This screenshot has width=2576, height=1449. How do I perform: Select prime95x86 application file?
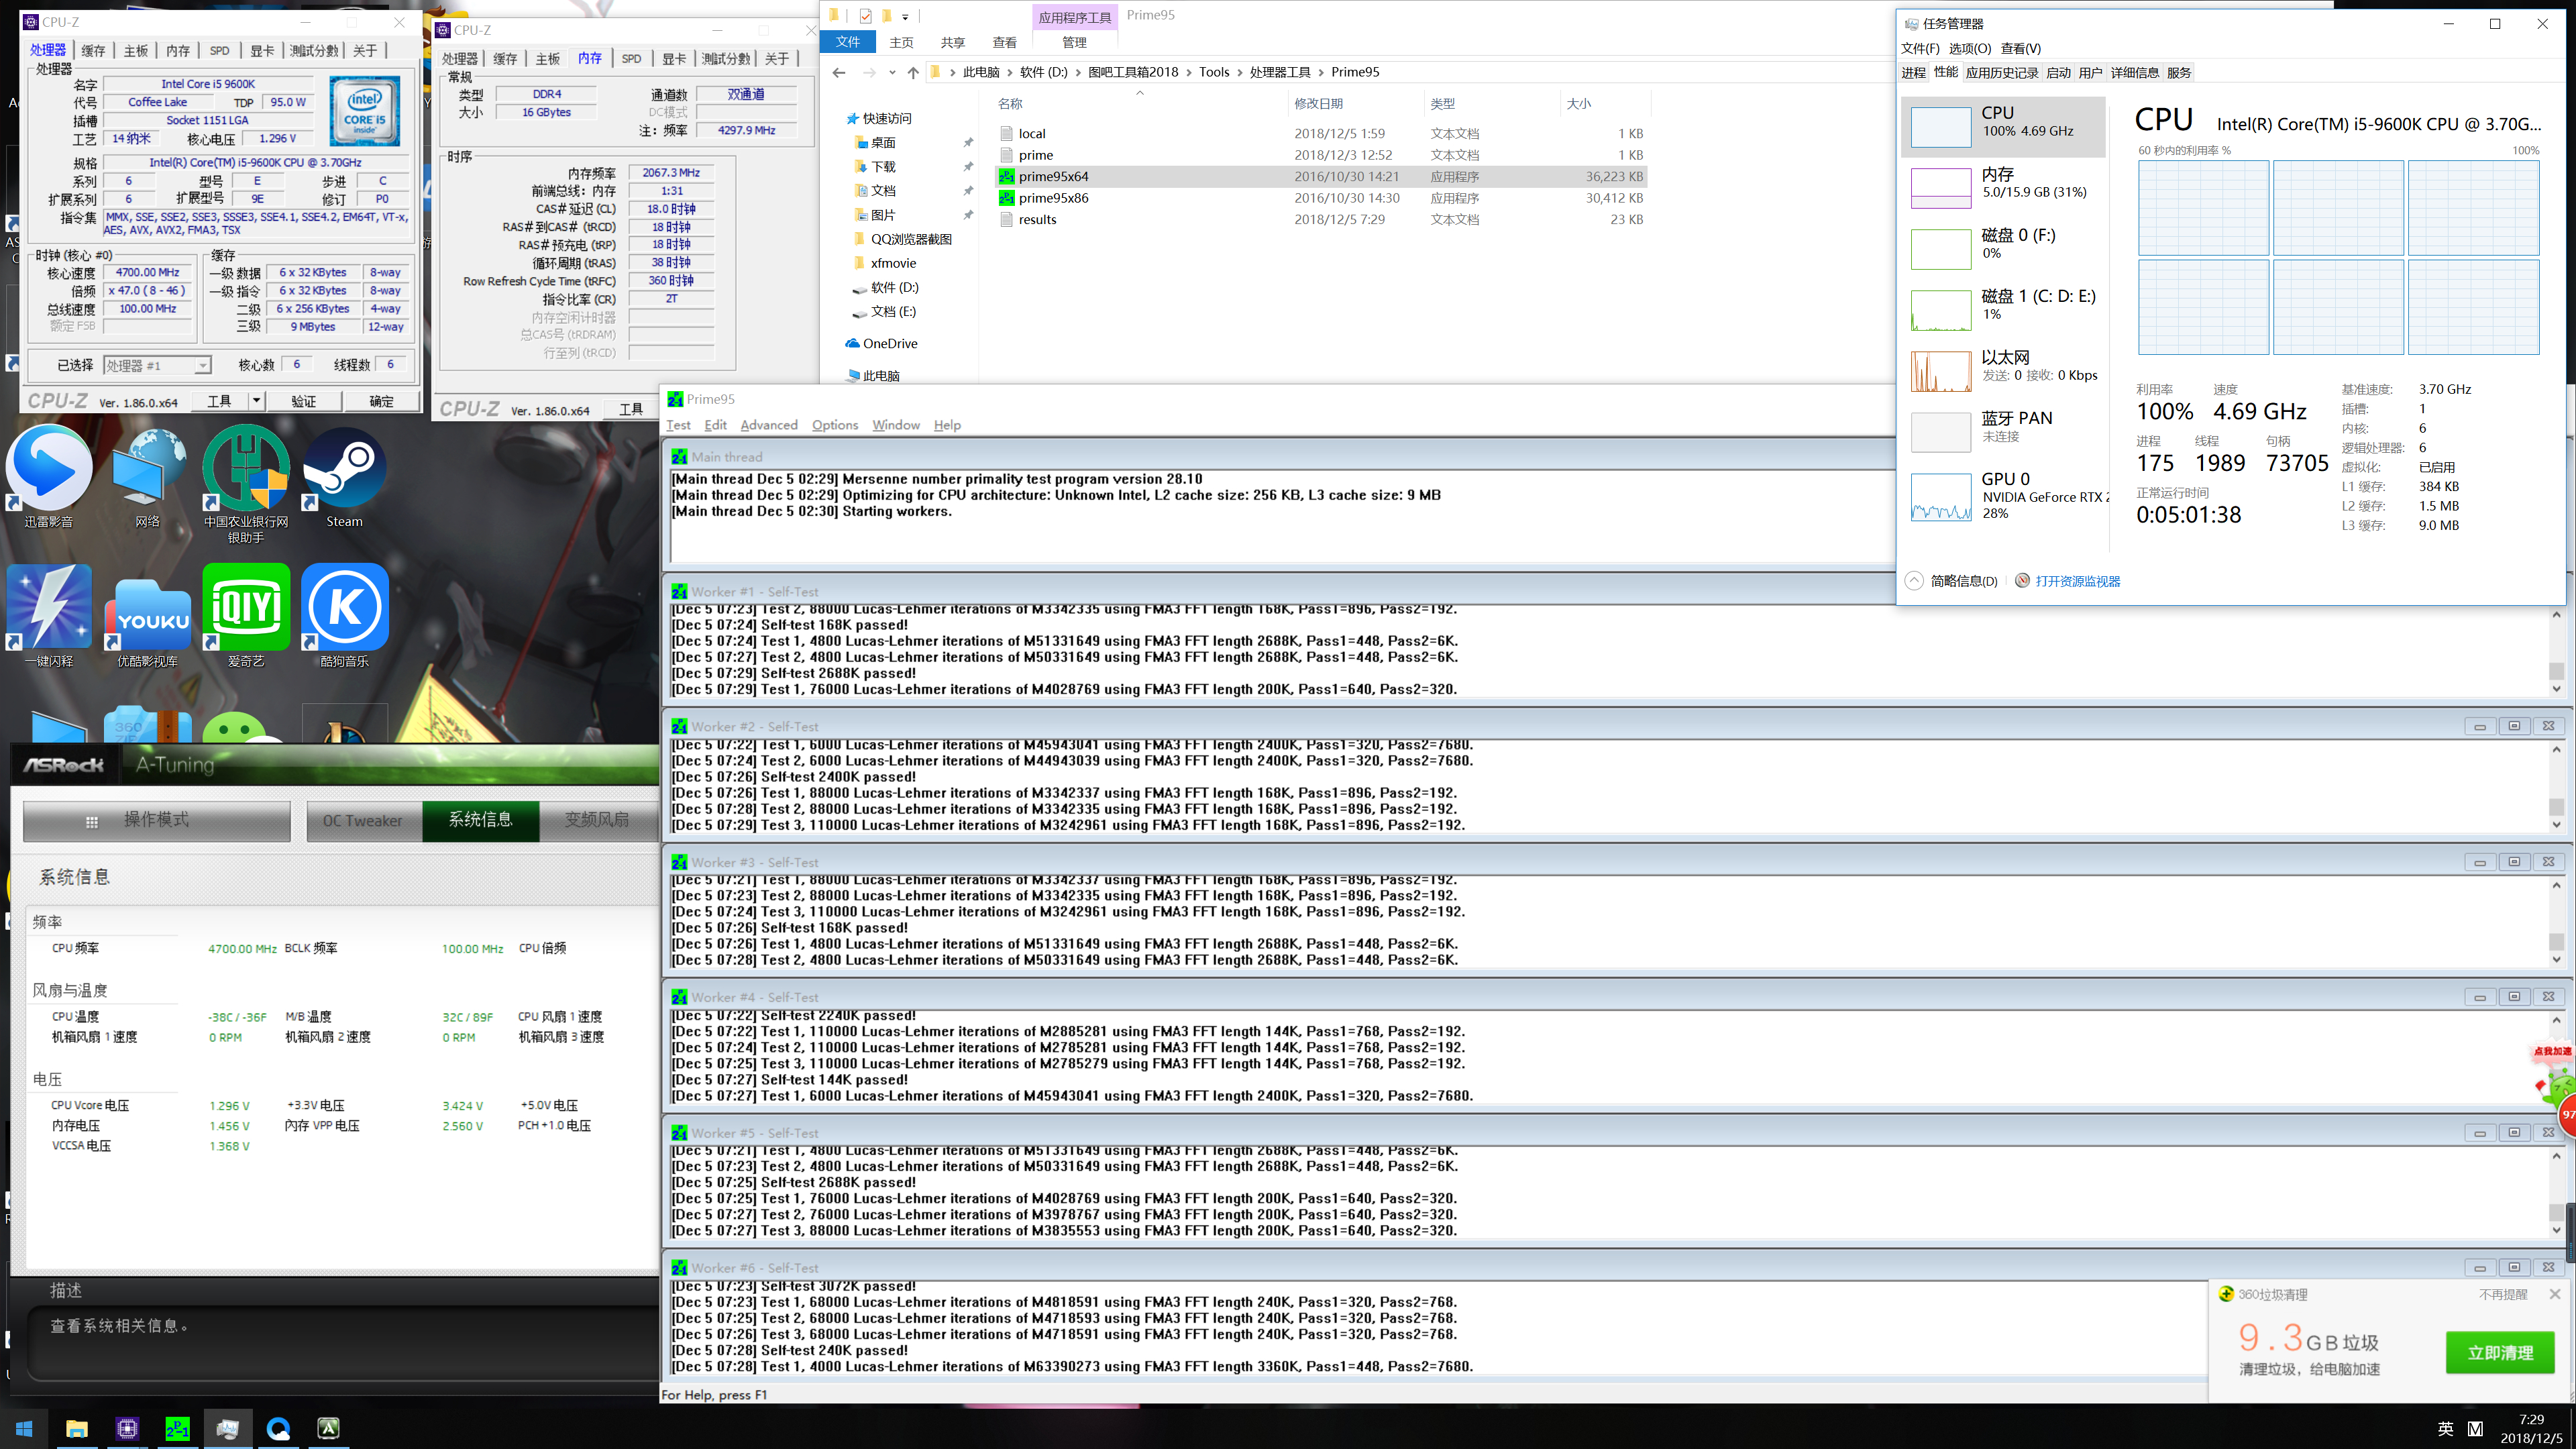pos(1053,198)
